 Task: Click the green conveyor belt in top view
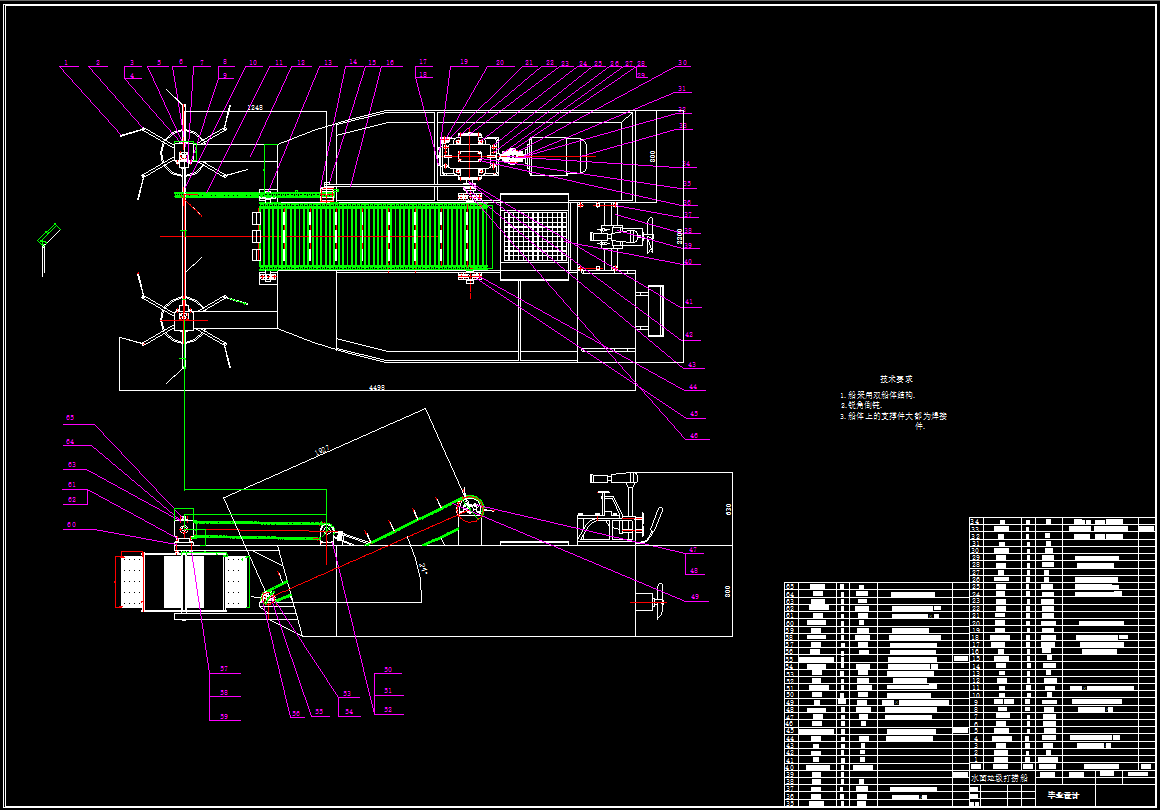click(374, 237)
